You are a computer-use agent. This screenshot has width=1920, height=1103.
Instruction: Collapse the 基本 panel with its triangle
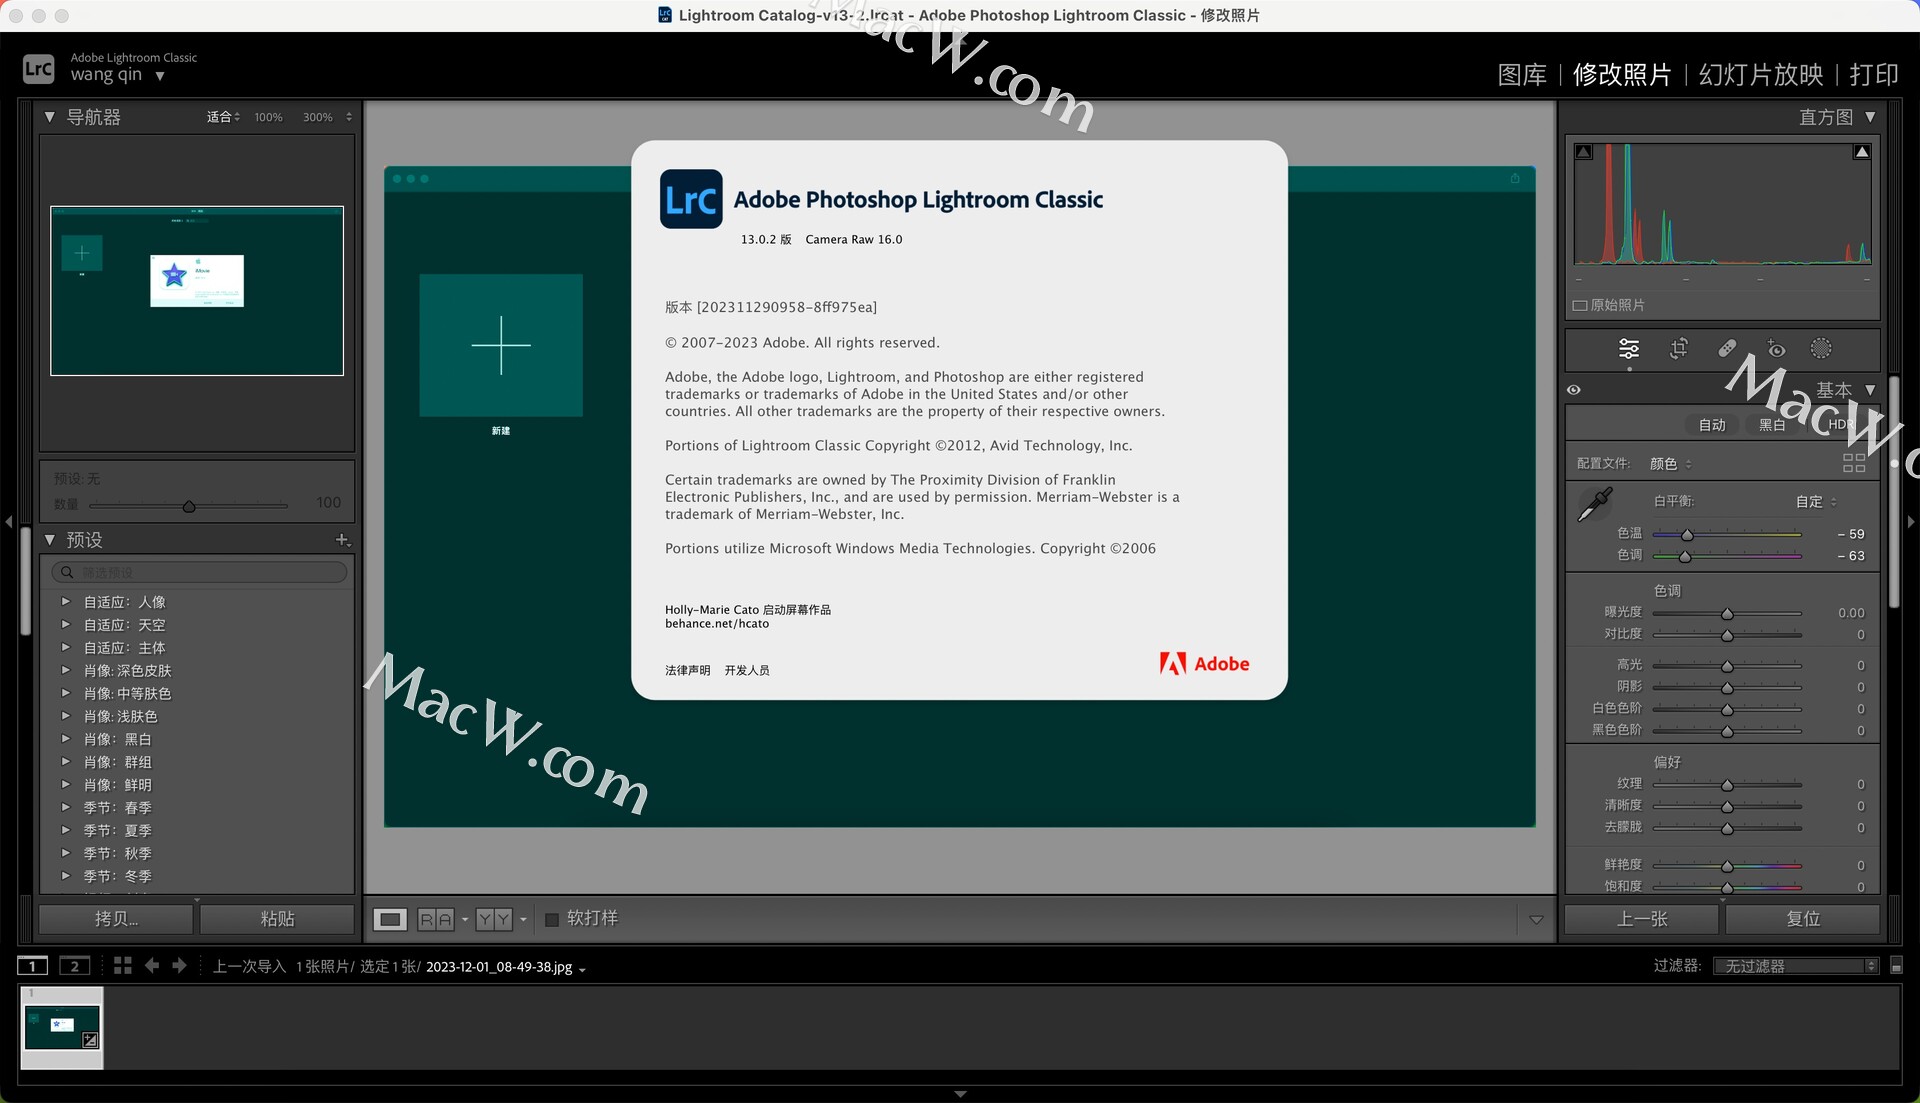pyautogui.click(x=1870, y=390)
